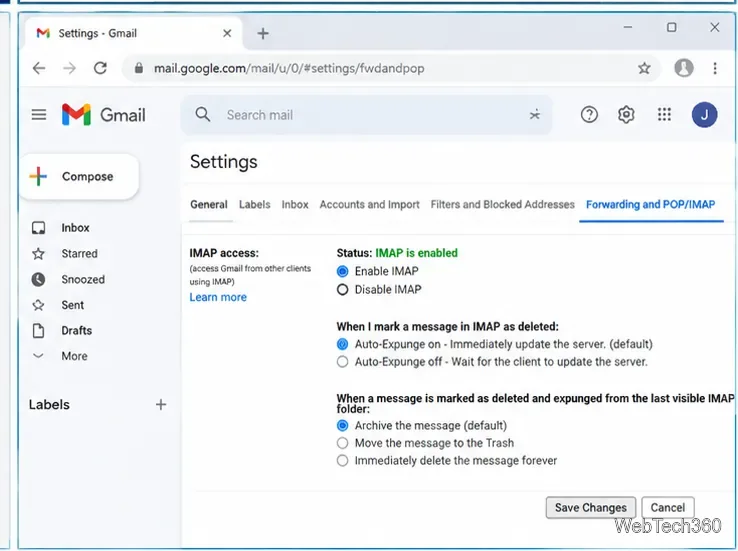Open Chrome profile icon
Screen dimensions: 738x551
683,68
